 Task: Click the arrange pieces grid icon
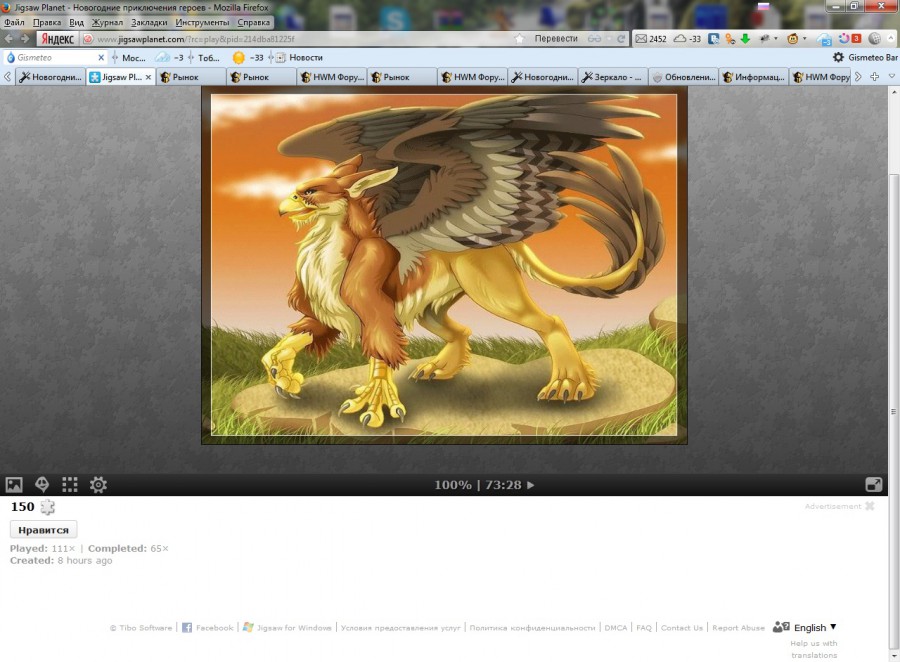[x=69, y=485]
